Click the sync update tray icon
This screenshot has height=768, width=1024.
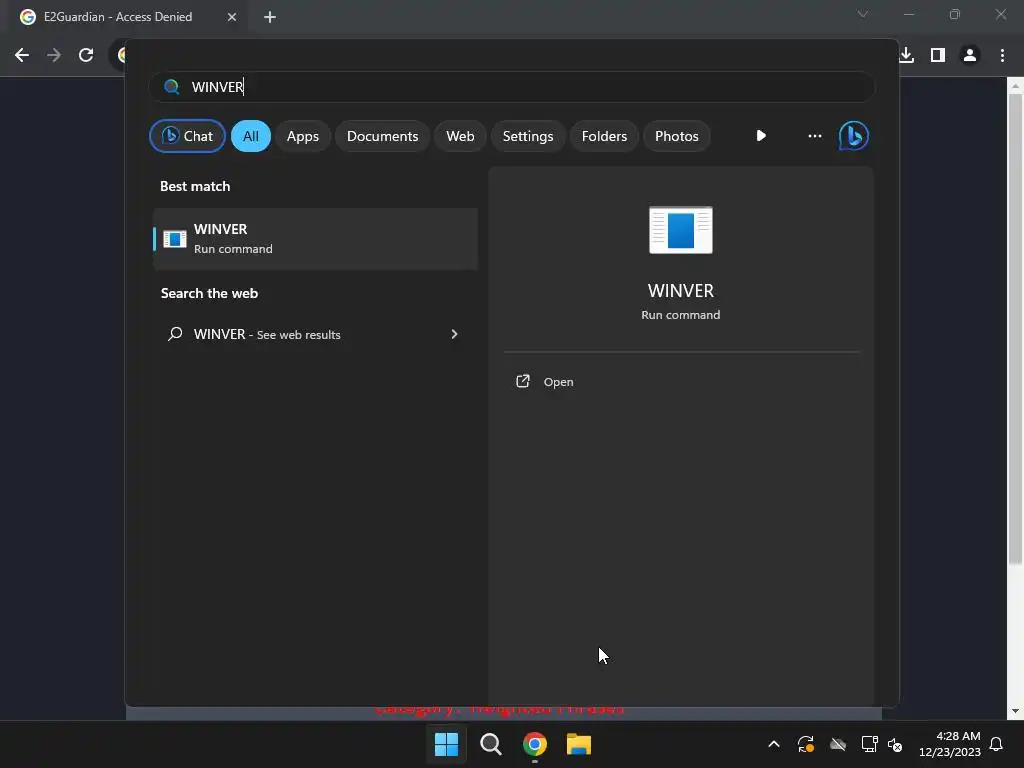tap(806, 744)
